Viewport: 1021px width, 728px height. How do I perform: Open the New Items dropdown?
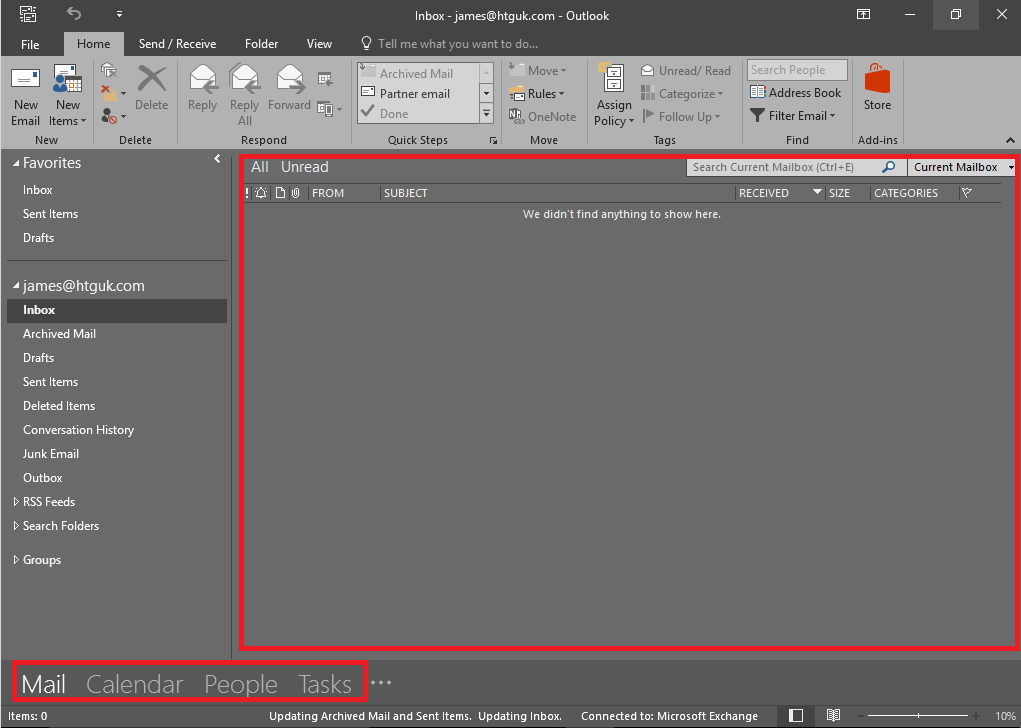pyautogui.click(x=68, y=113)
